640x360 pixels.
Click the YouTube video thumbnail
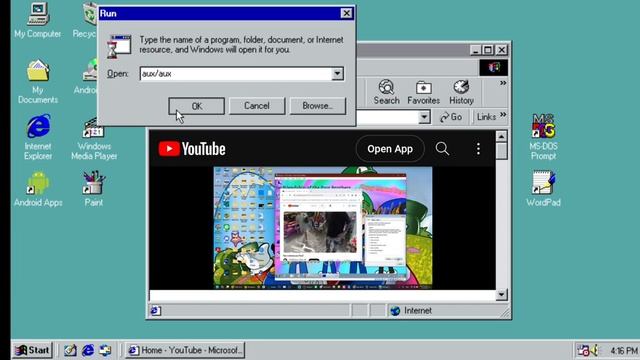tap(322, 228)
